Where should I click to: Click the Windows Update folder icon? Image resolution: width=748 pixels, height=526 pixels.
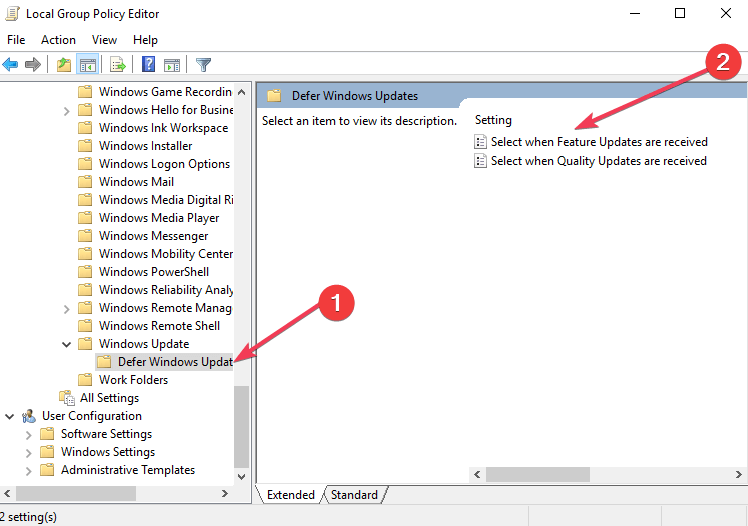85,344
